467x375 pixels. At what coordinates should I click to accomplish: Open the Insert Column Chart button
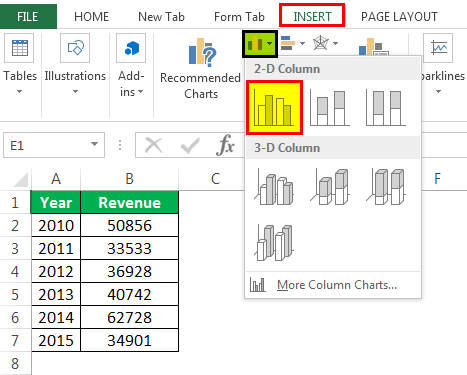pyautogui.click(x=260, y=44)
